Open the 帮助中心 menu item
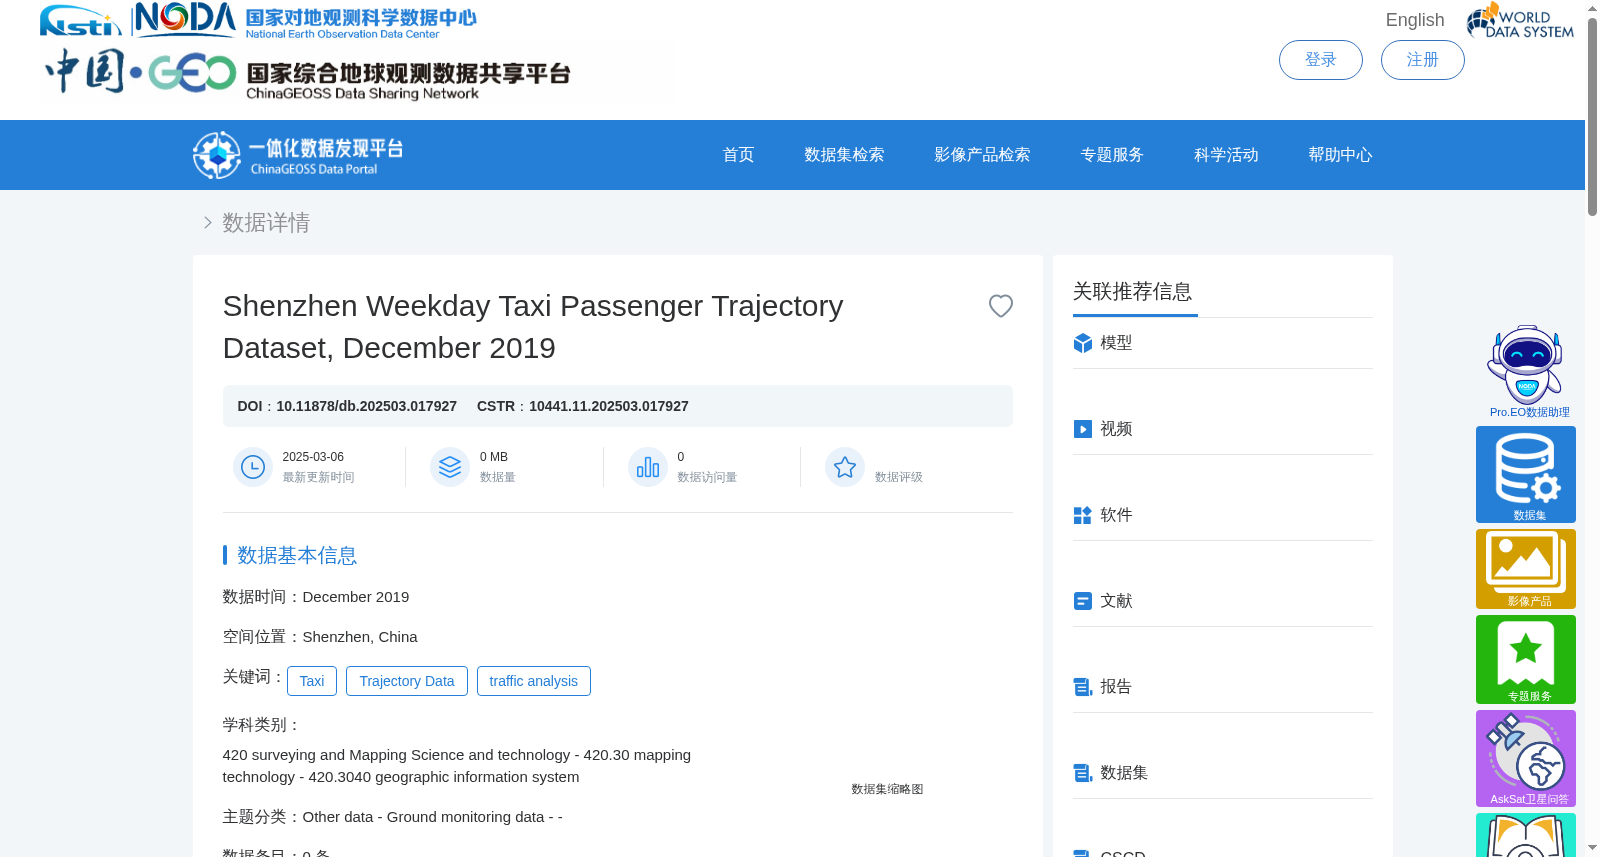 (1340, 155)
